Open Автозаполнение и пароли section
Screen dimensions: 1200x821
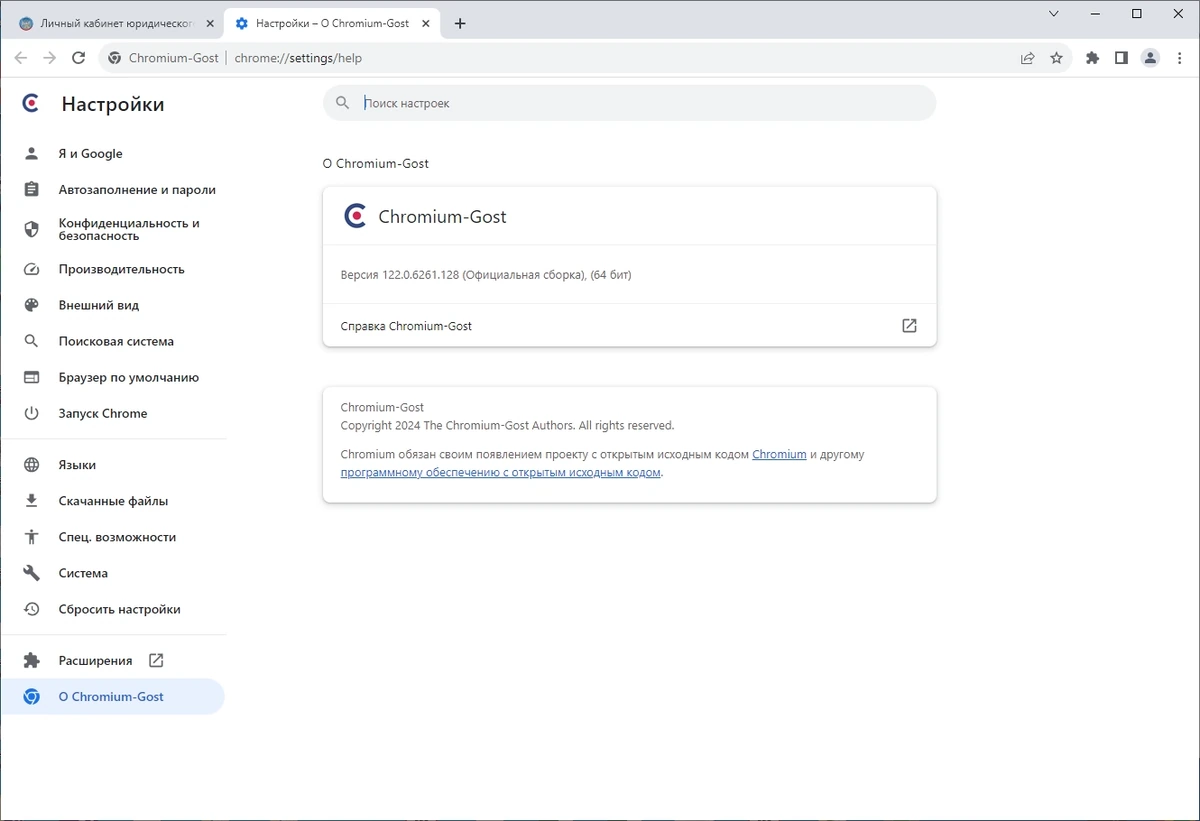point(113,190)
